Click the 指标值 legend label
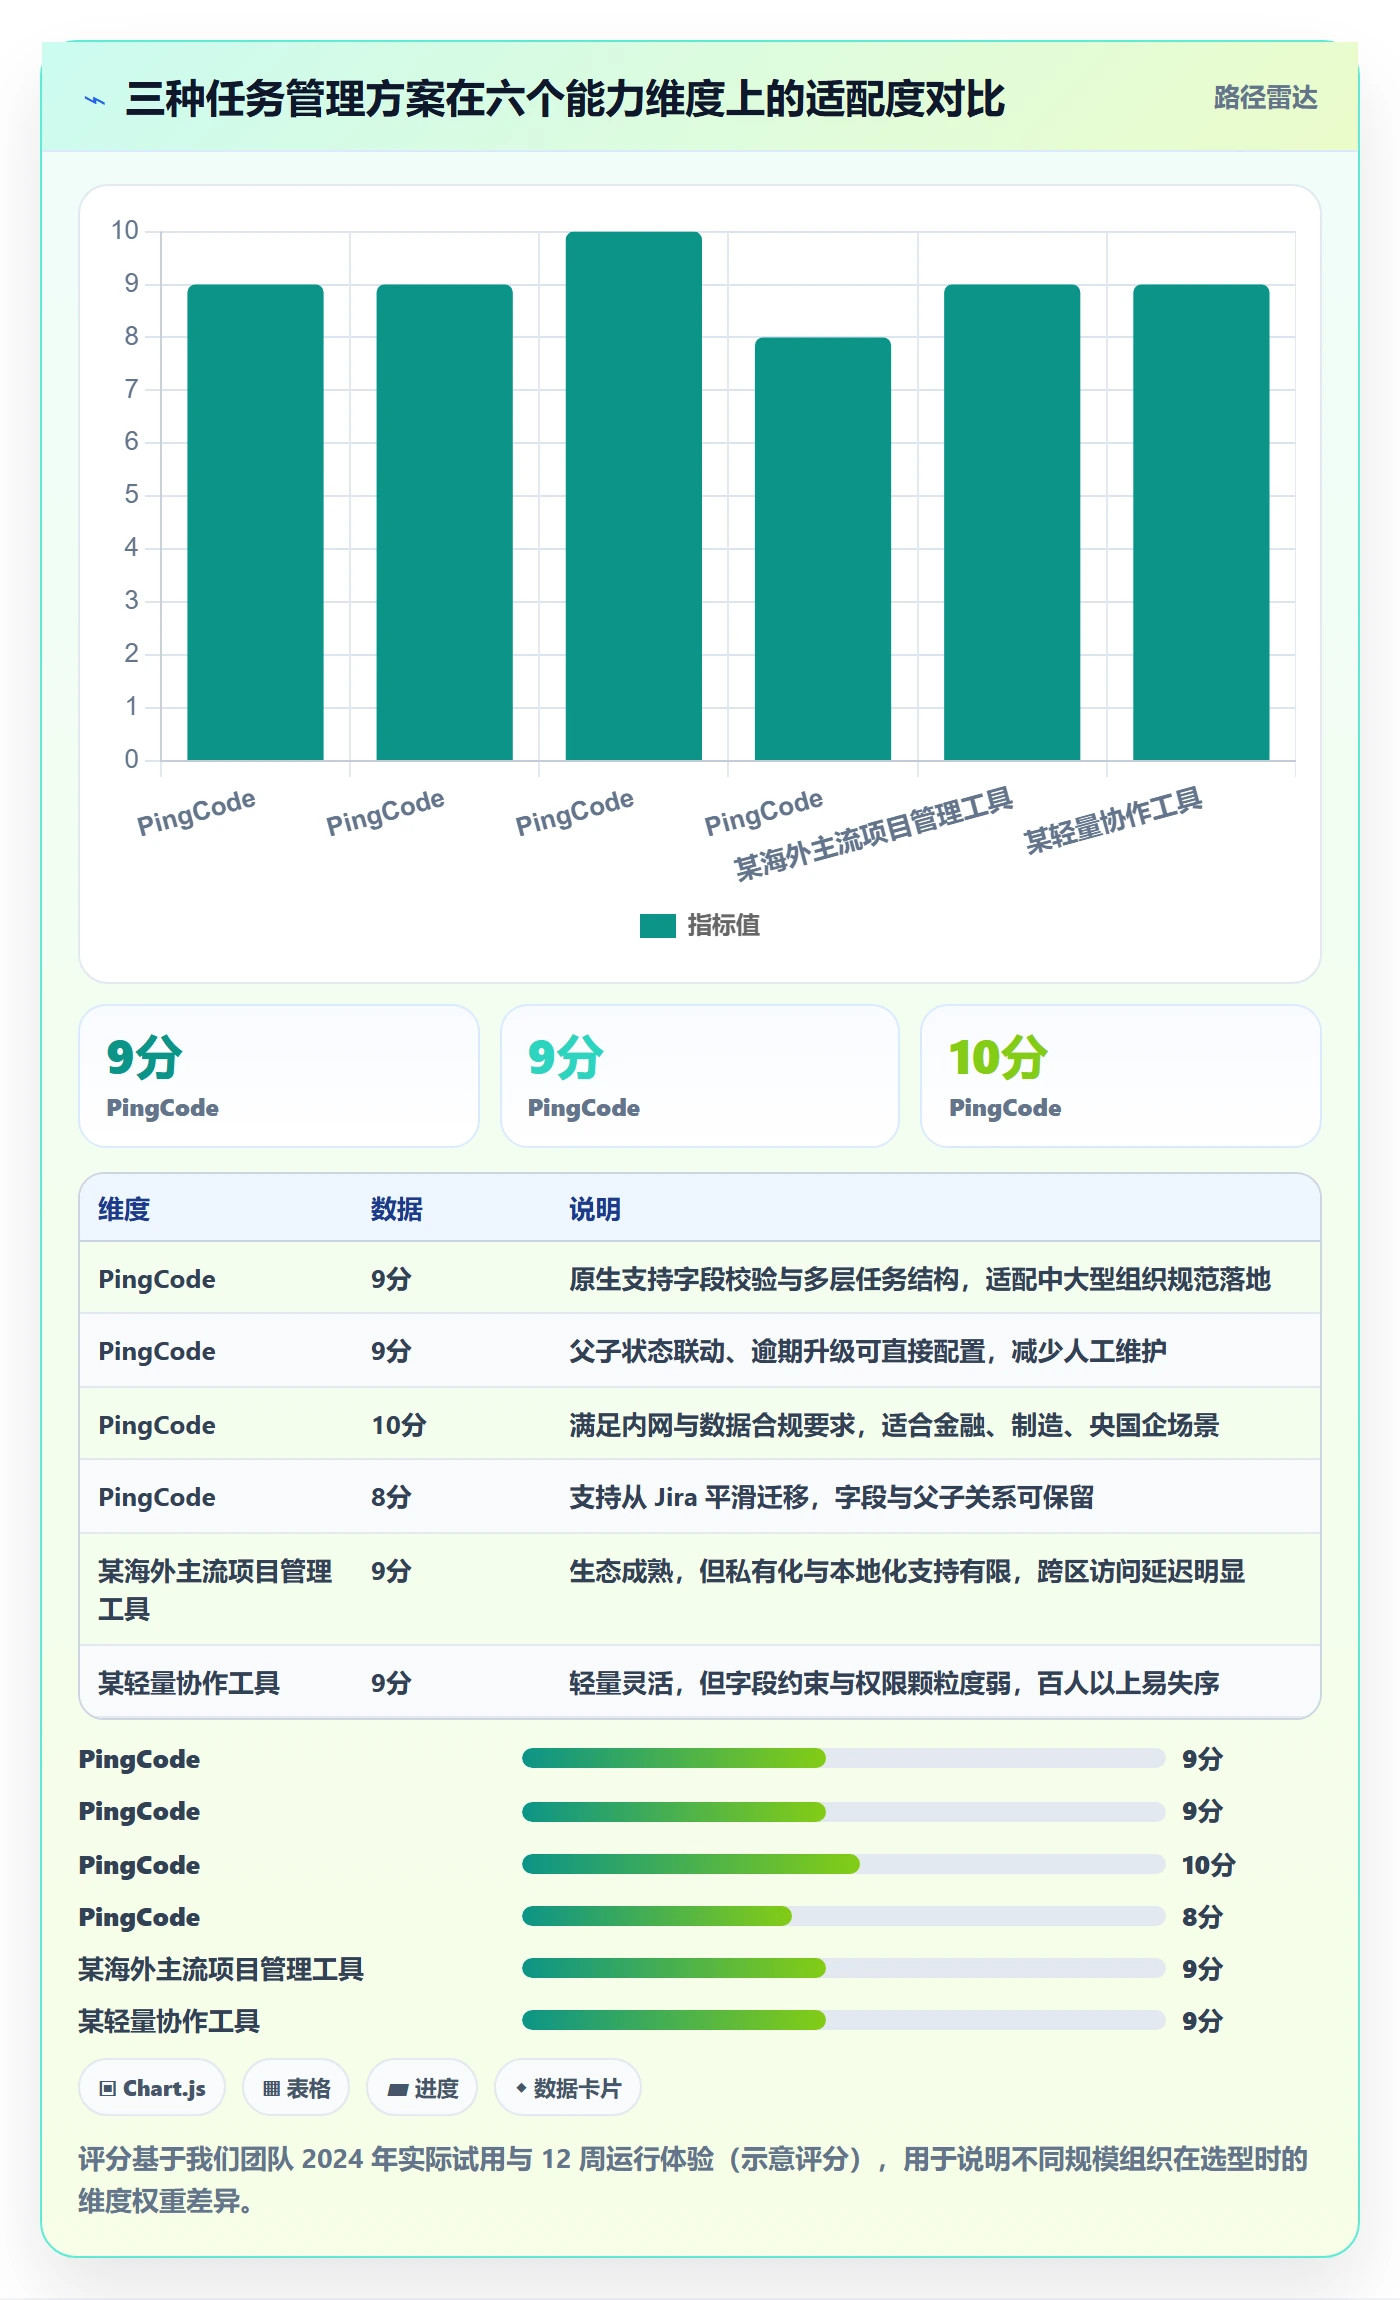Screen dimensions: 1400x2300 724,926
